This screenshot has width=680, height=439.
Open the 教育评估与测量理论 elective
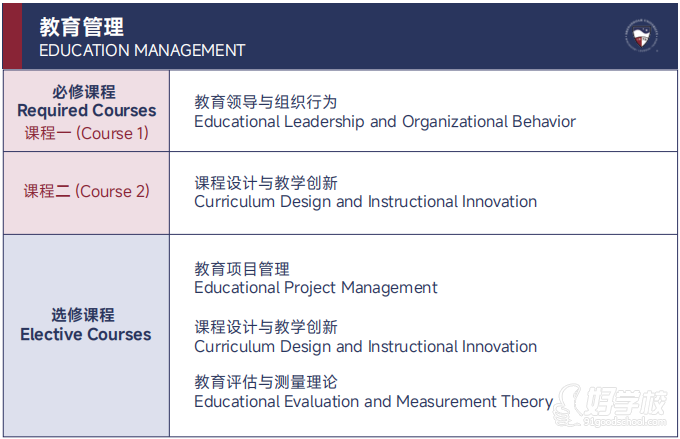click(x=266, y=382)
